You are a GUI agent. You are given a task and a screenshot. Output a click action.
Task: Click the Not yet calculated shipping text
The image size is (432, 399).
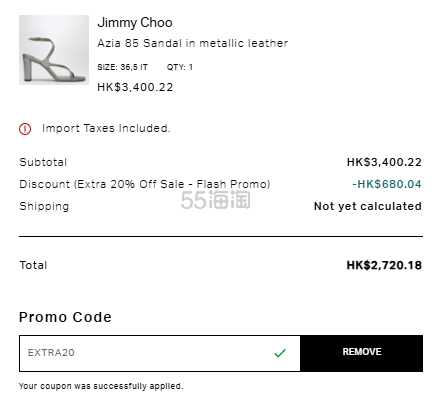tap(368, 206)
